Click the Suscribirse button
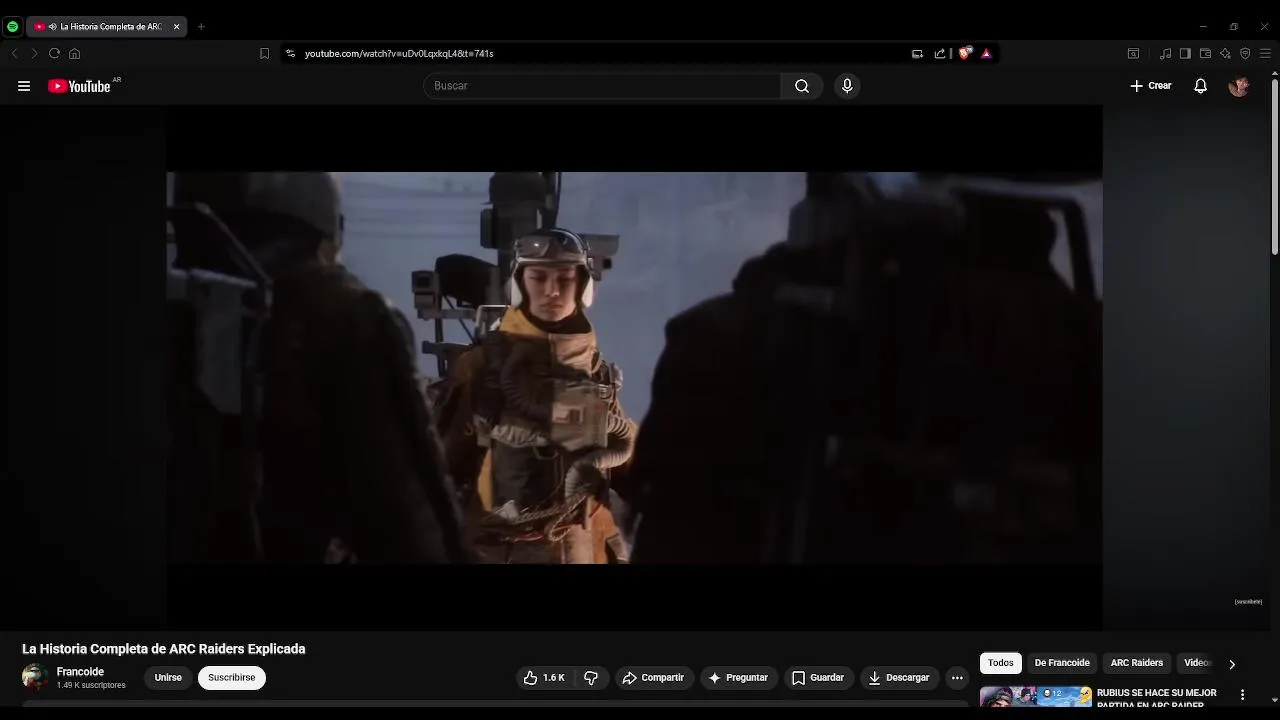 pyautogui.click(x=232, y=678)
